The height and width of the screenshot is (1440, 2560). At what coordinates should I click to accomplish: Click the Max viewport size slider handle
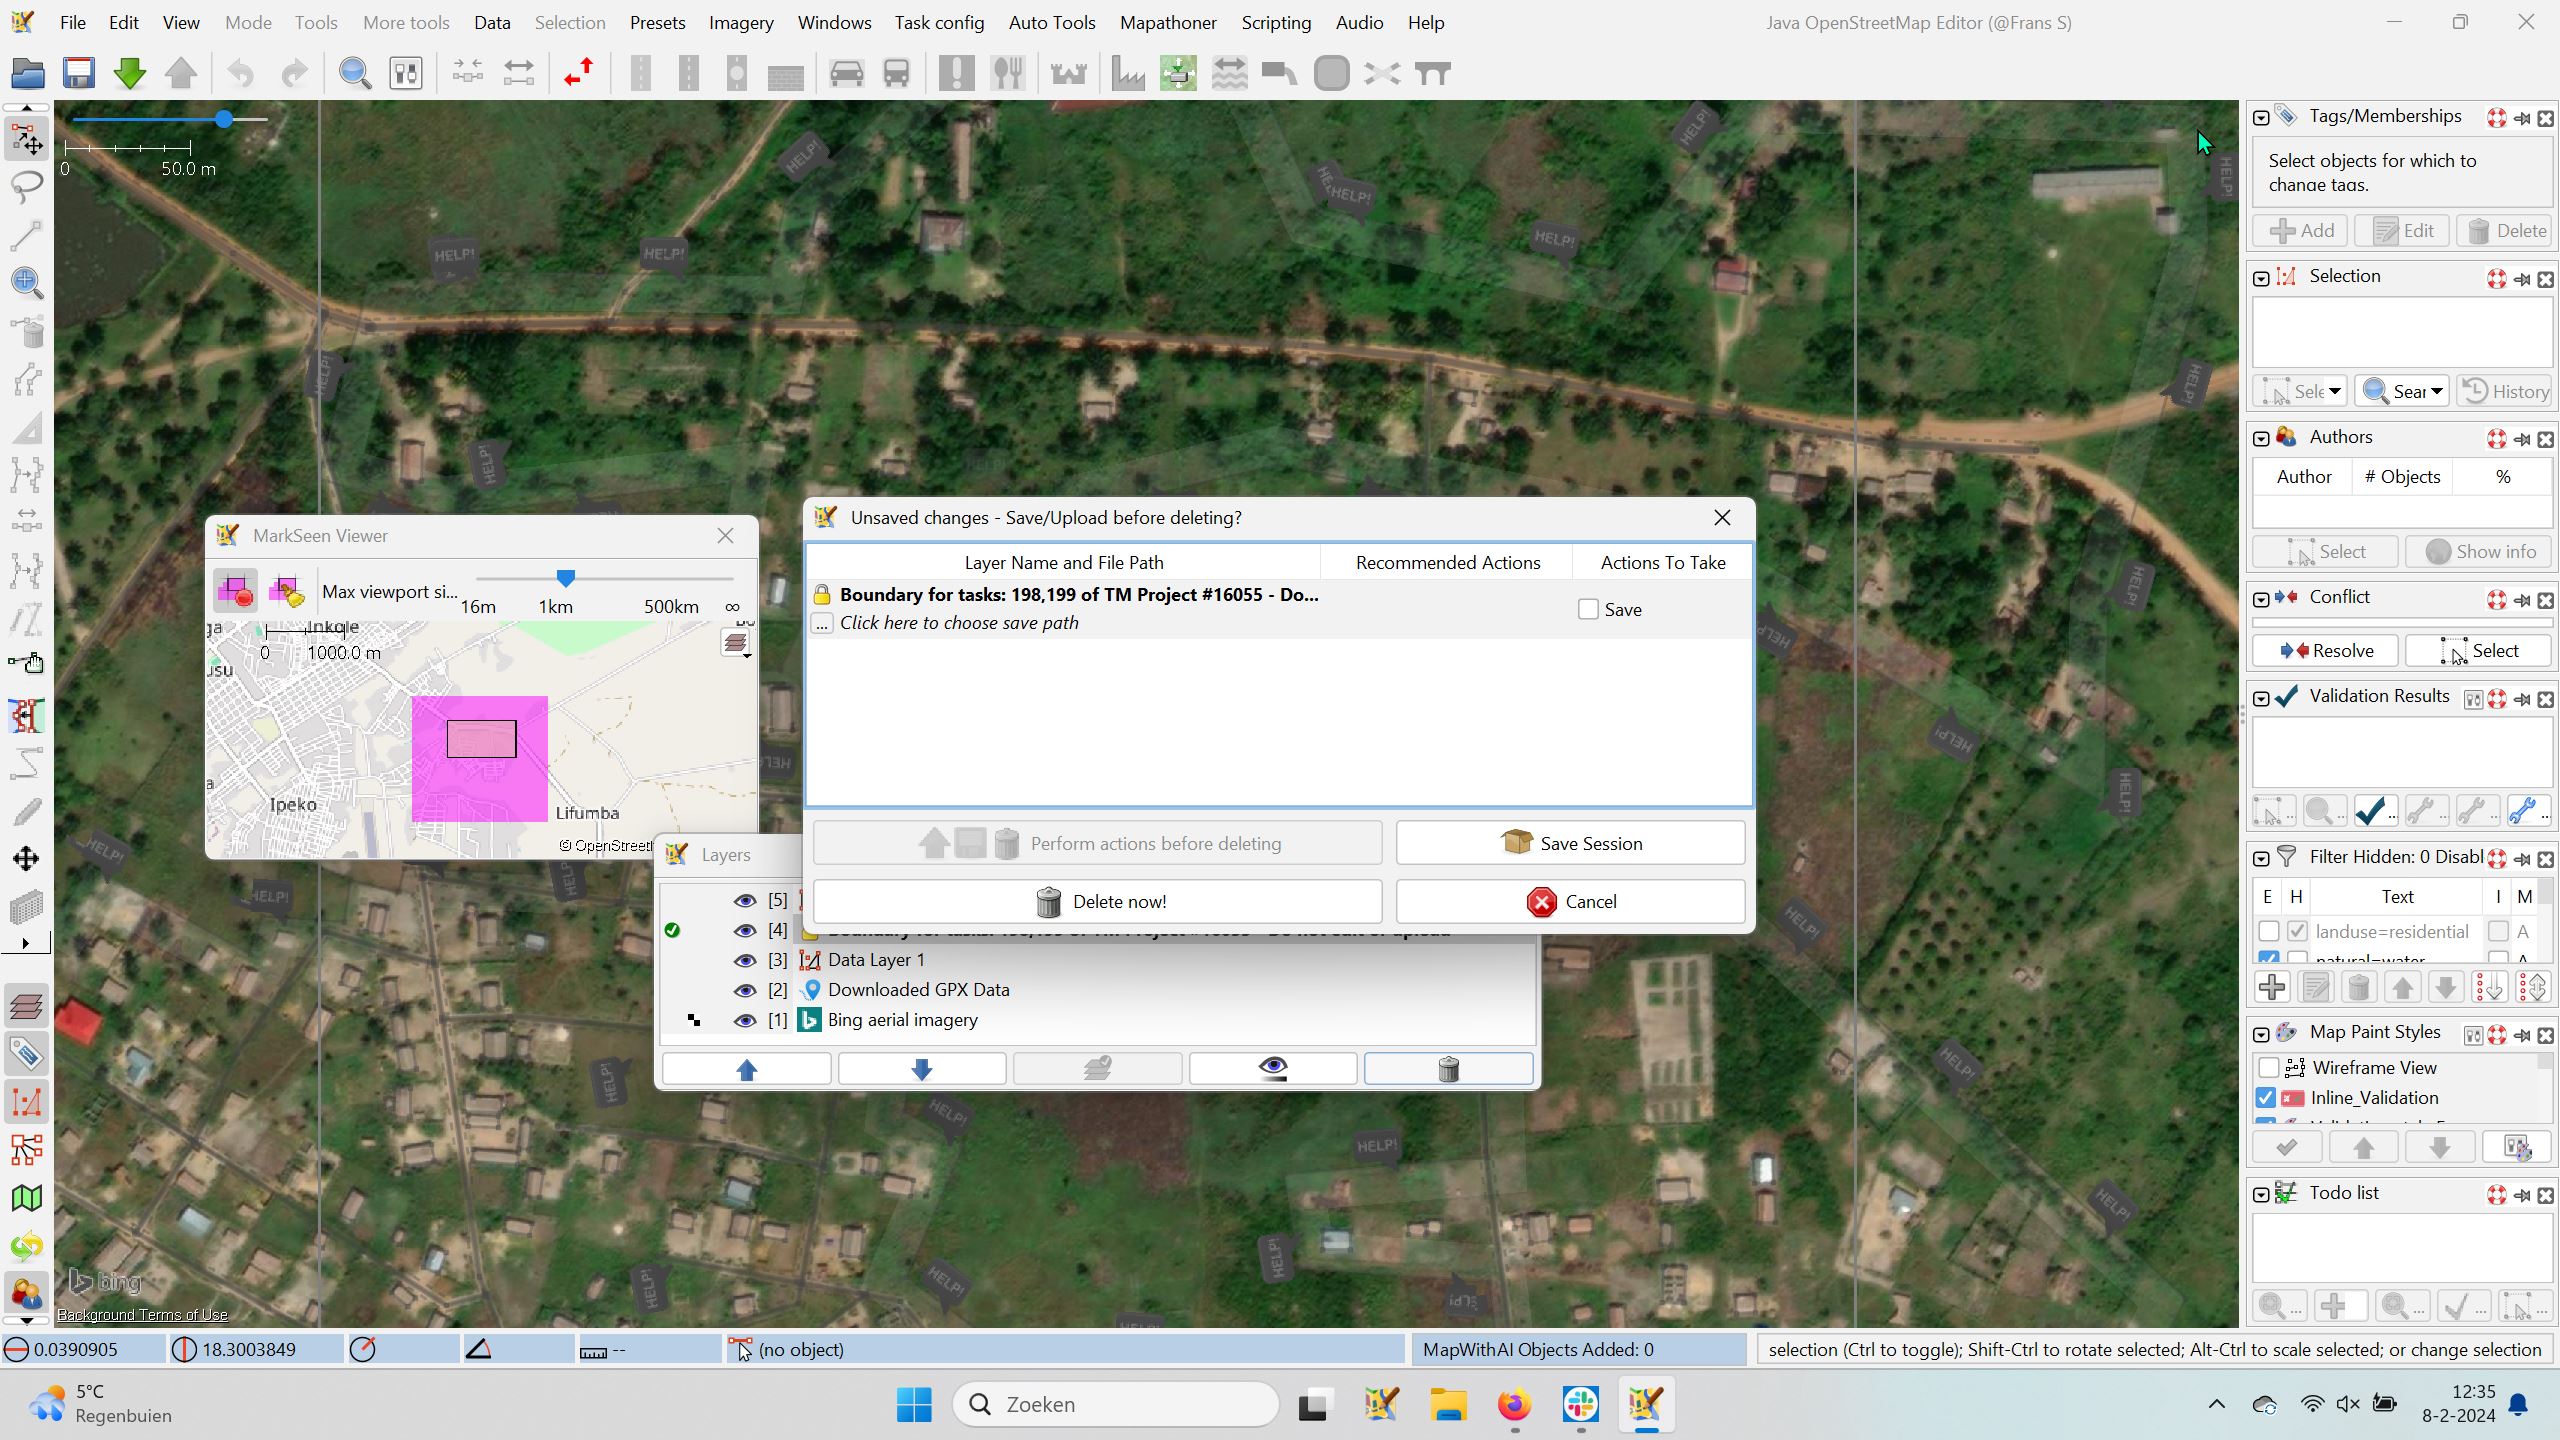point(565,579)
